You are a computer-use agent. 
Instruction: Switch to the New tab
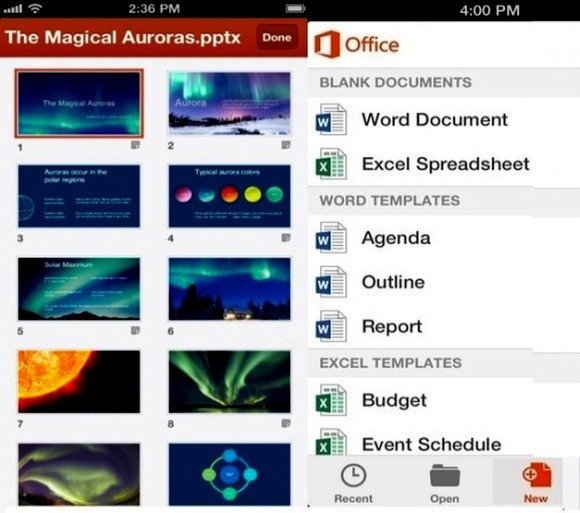(536, 483)
